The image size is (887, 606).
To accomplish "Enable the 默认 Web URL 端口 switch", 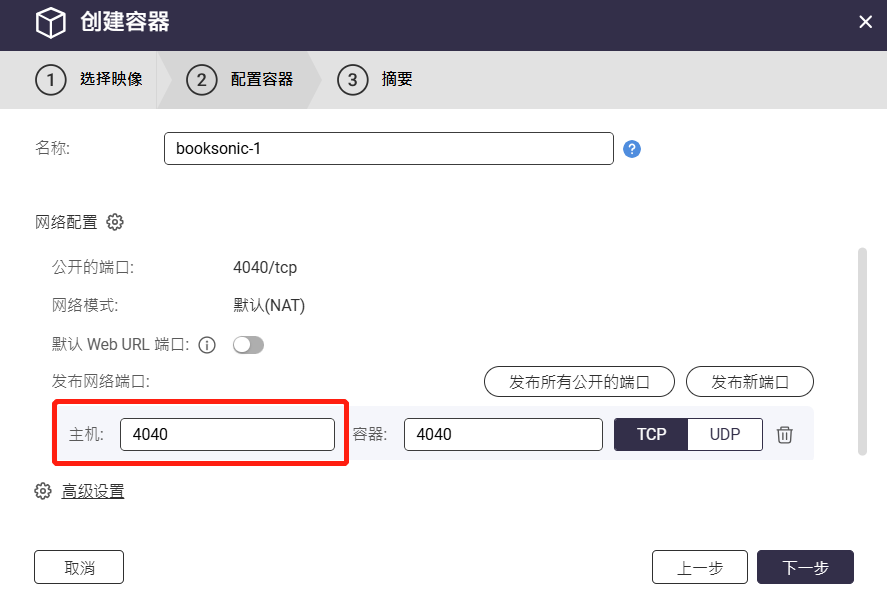I will pyautogui.click(x=248, y=343).
